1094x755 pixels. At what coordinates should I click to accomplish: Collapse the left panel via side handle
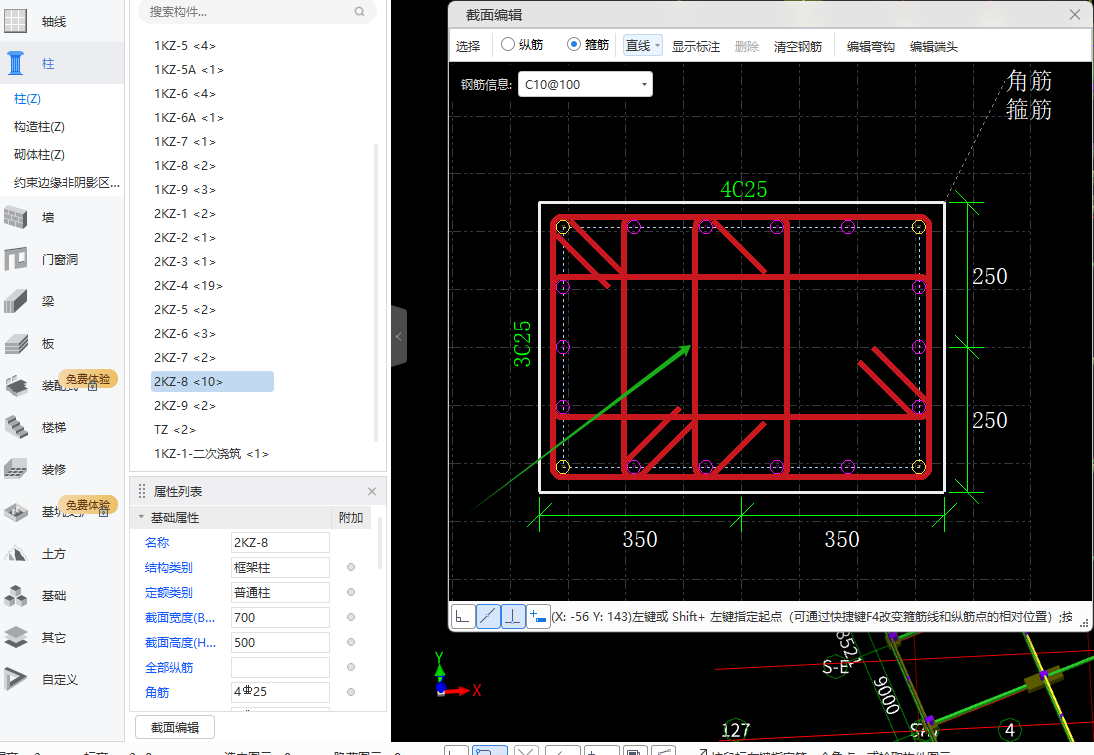point(398,336)
